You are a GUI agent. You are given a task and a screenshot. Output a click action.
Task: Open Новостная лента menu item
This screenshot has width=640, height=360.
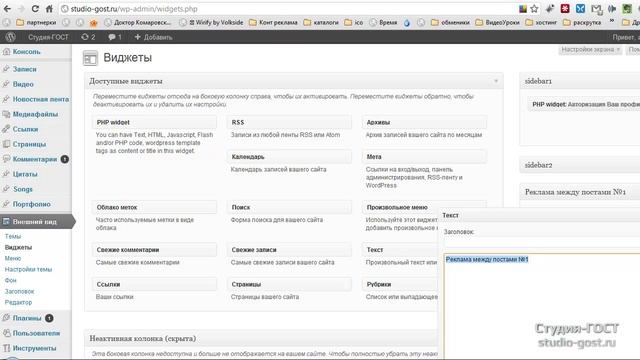[40, 99]
